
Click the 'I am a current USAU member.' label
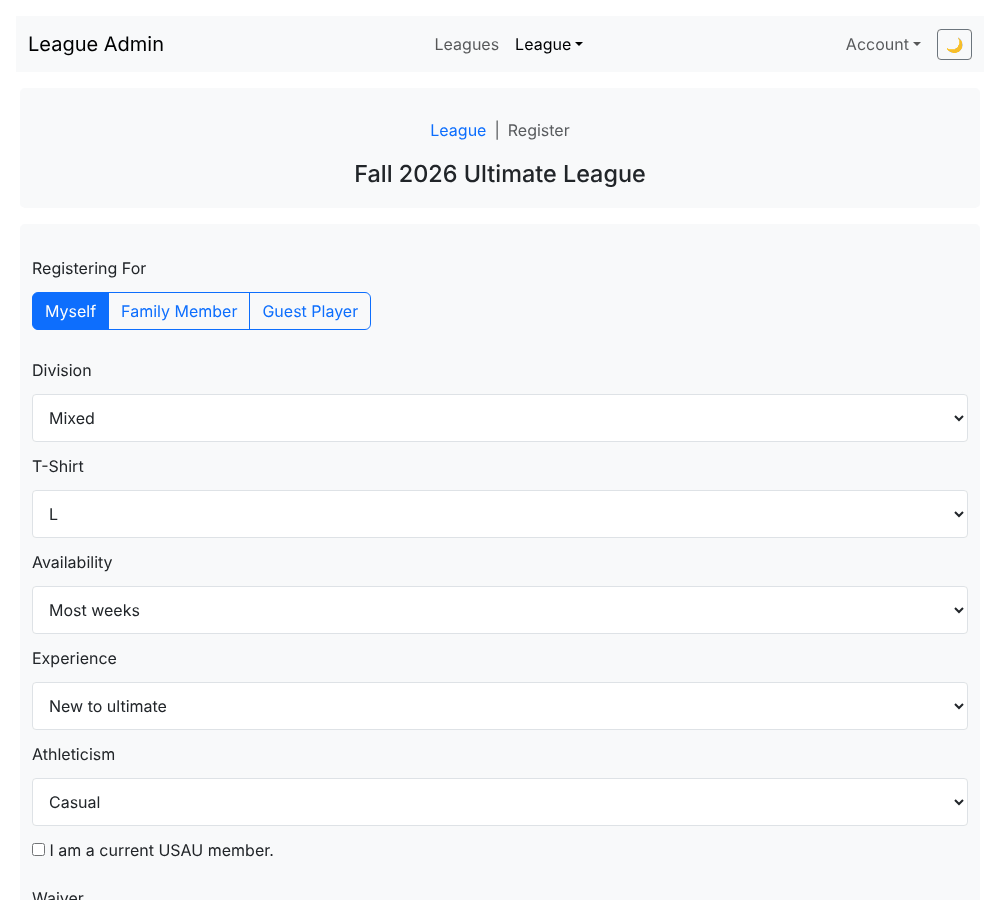(161, 850)
